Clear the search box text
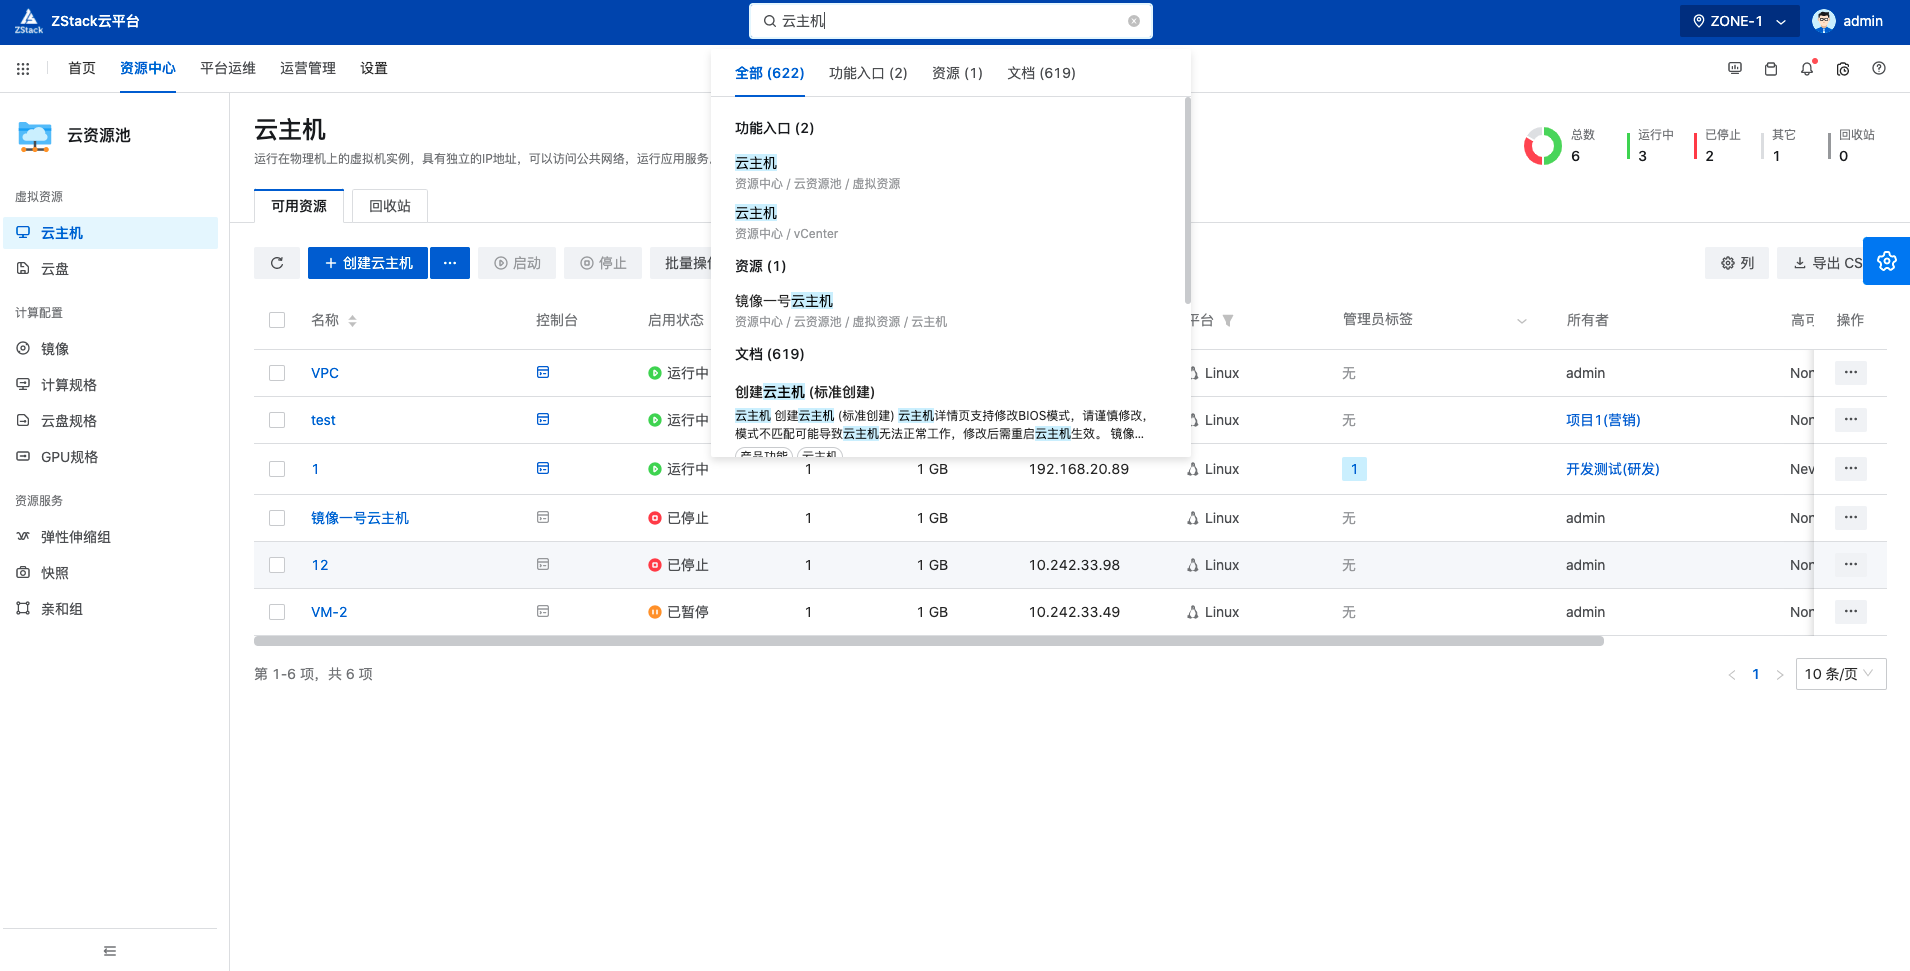The width and height of the screenshot is (1910, 971). tap(1133, 21)
